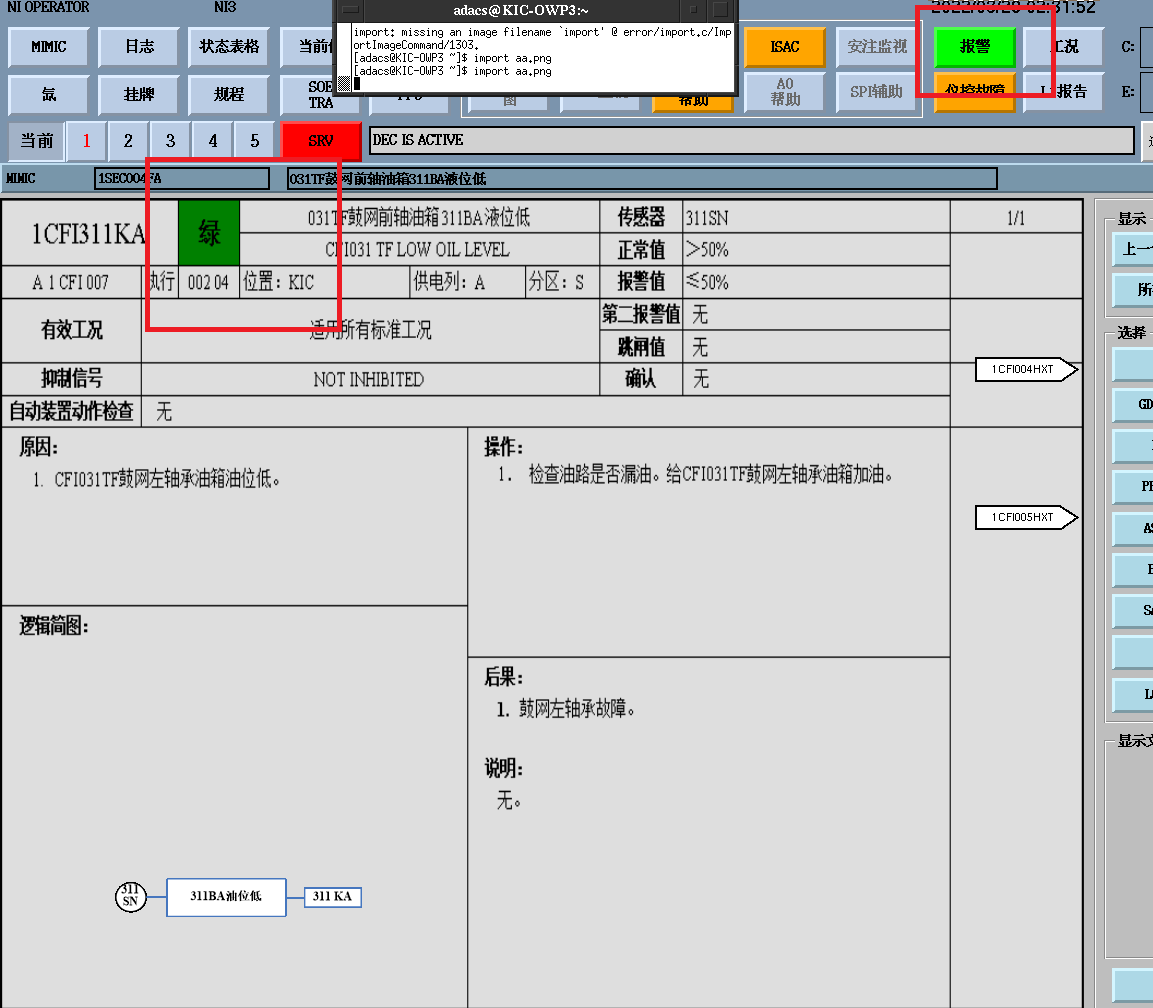The height and width of the screenshot is (1008, 1153).
Task: Switch to page tab 5
Action: [x=255, y=141]
